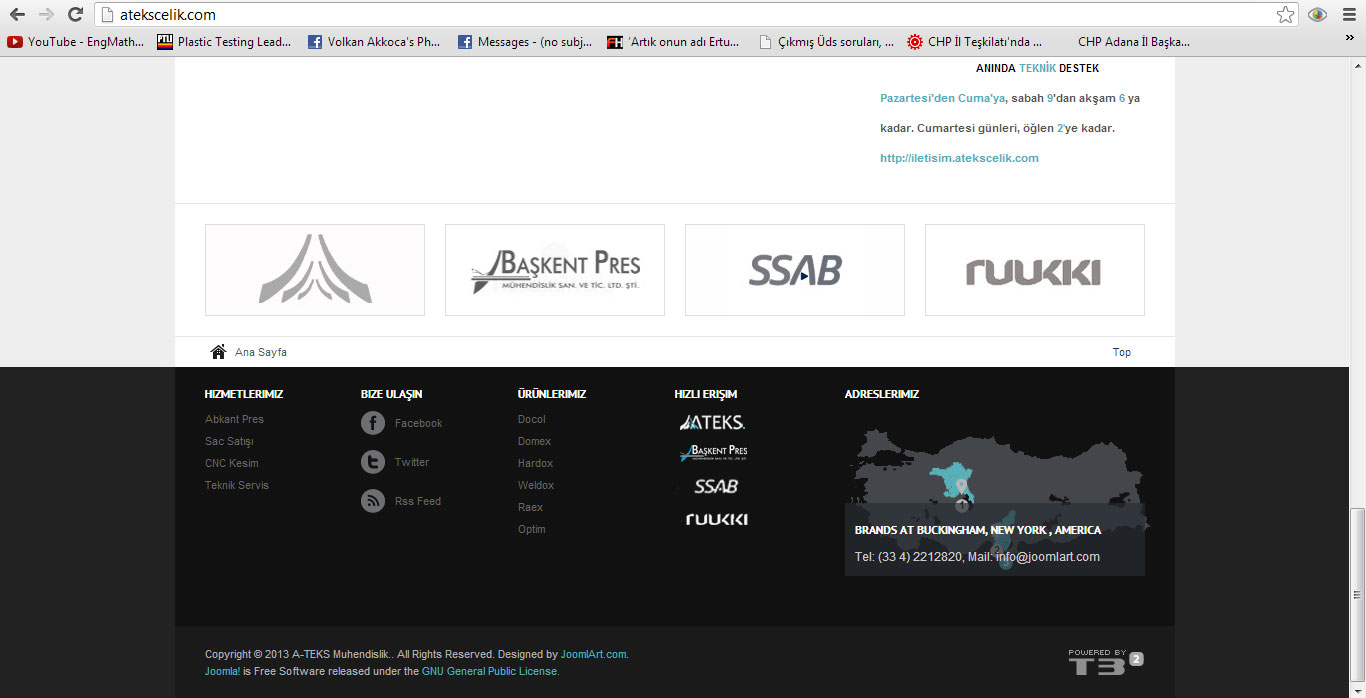
Task: Open the Facebook Messages bookmark
Action: [524, 42]
